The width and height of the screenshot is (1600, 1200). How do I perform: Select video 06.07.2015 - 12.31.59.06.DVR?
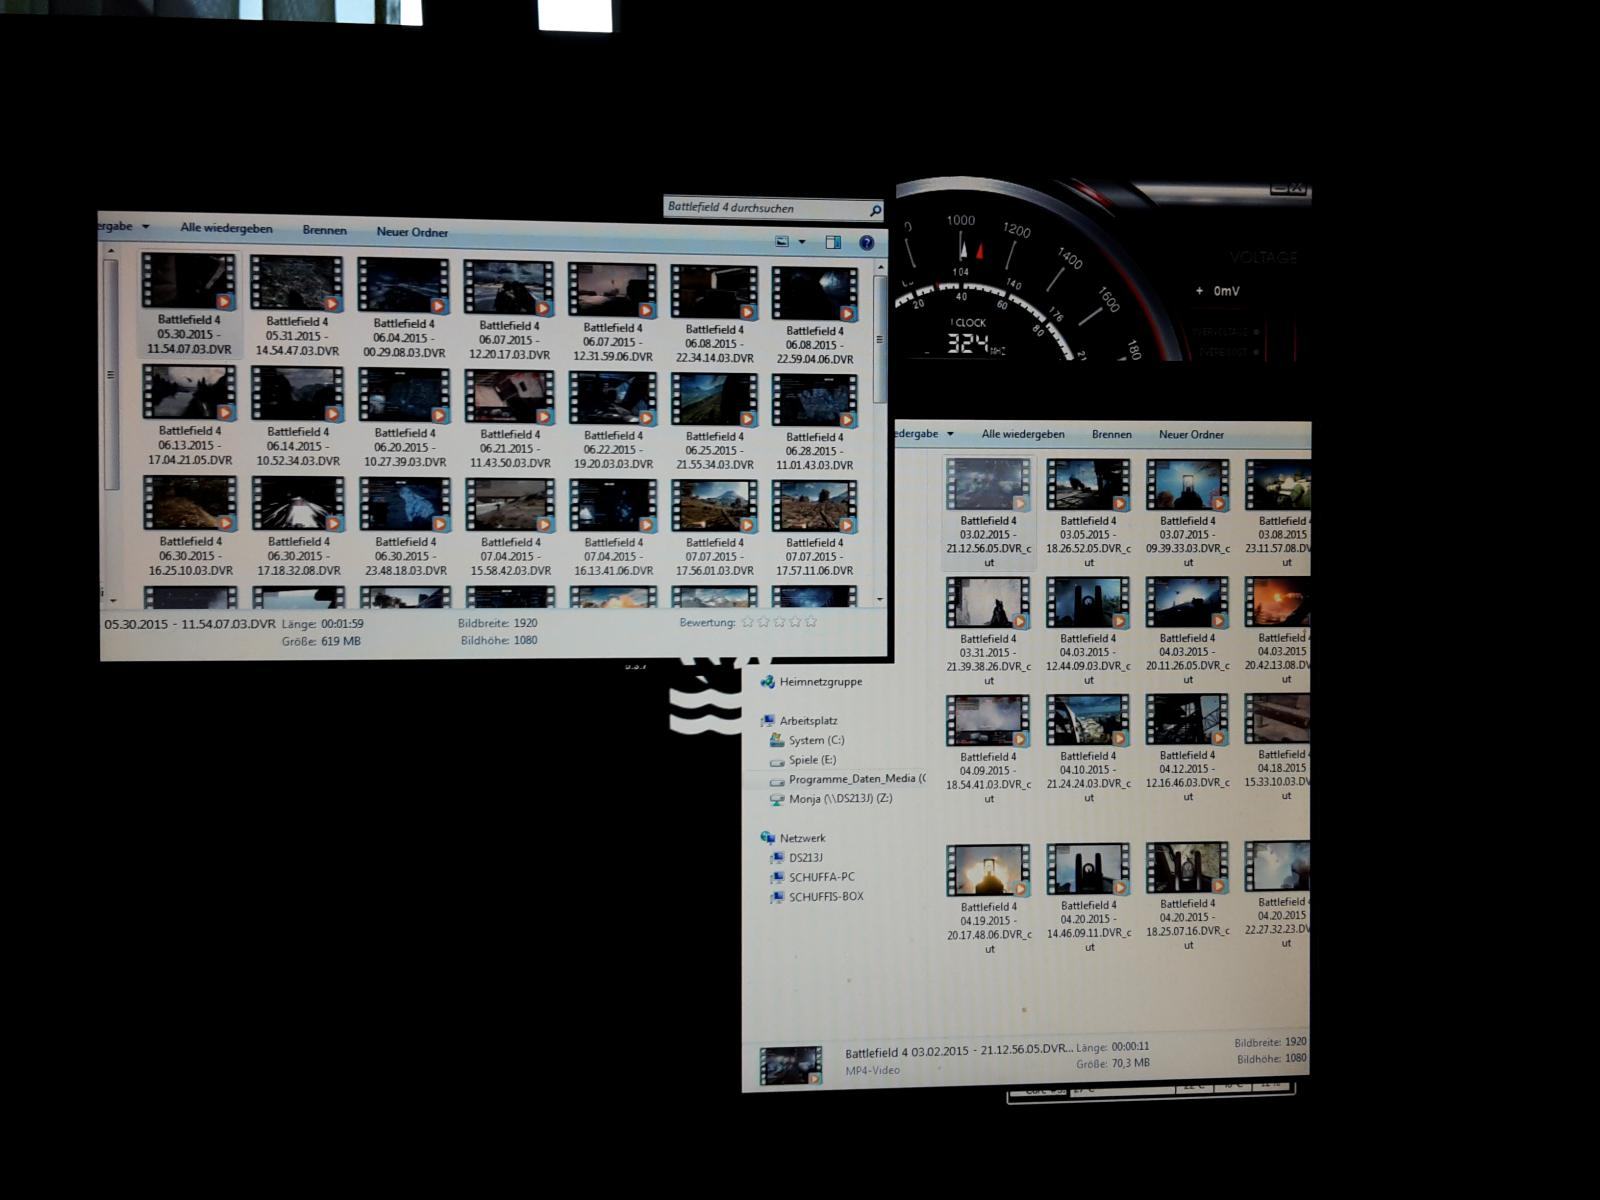[x=613, y=312]
